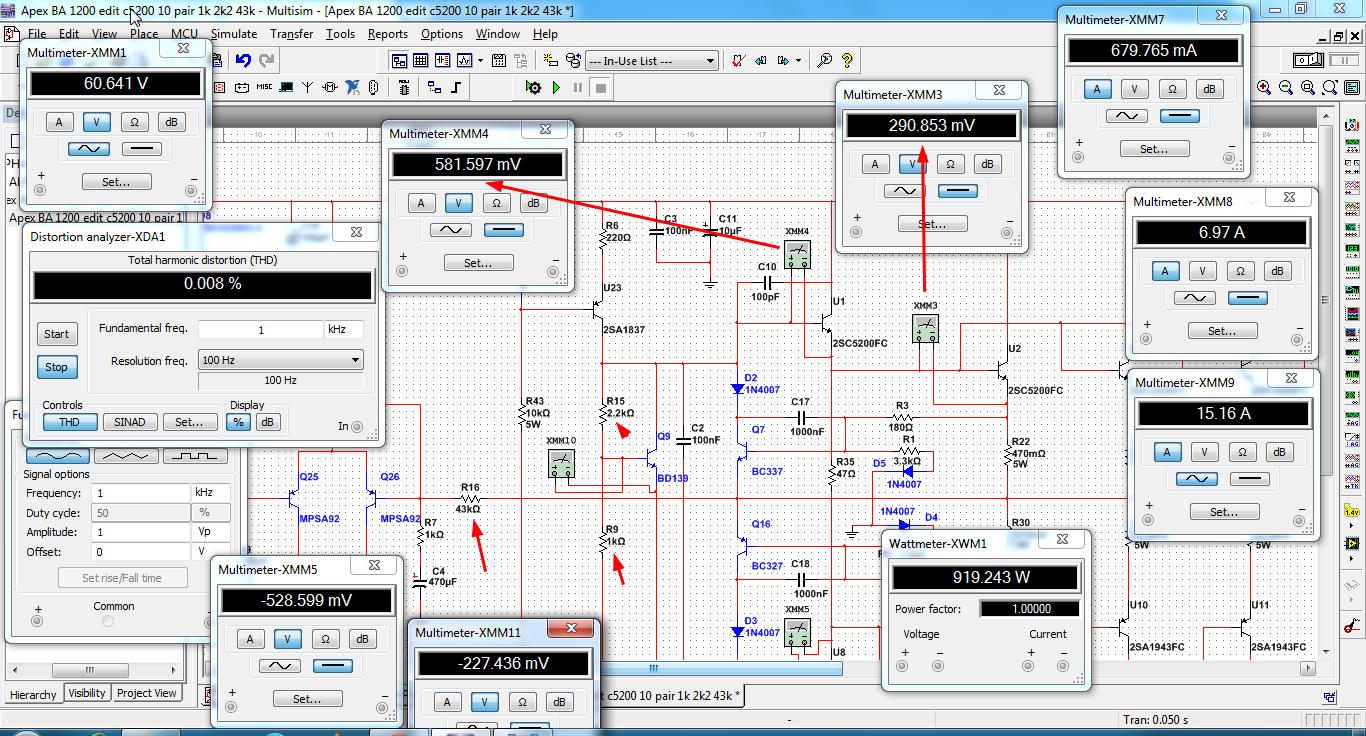Switch to the Project View tab
Image resolution: width=1366 pixels, height=736 pixels.
[x=147, y=693]
